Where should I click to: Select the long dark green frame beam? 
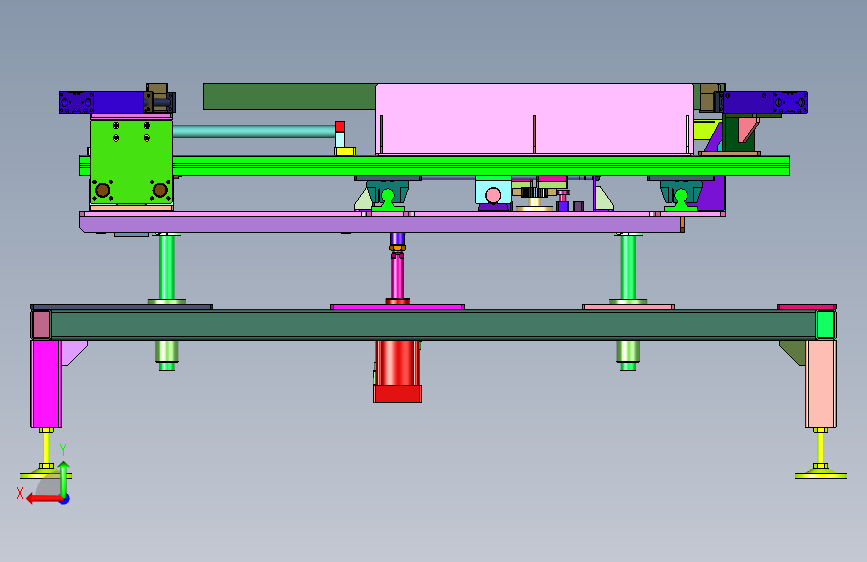pyautogui.click(x=434, y=325)
